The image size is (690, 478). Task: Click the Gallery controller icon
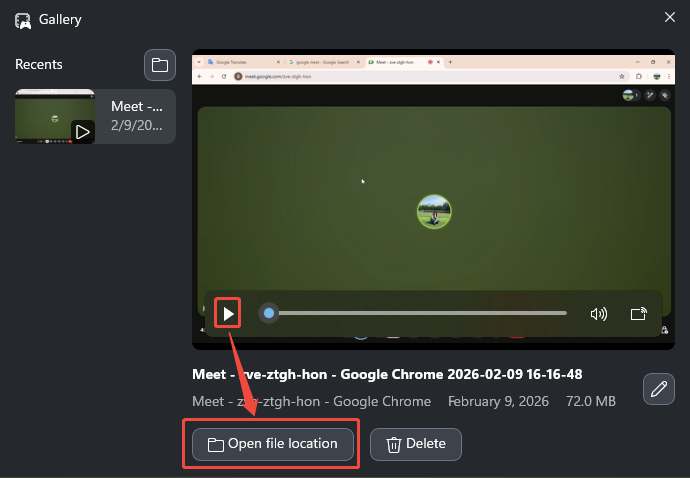(23, 20)
